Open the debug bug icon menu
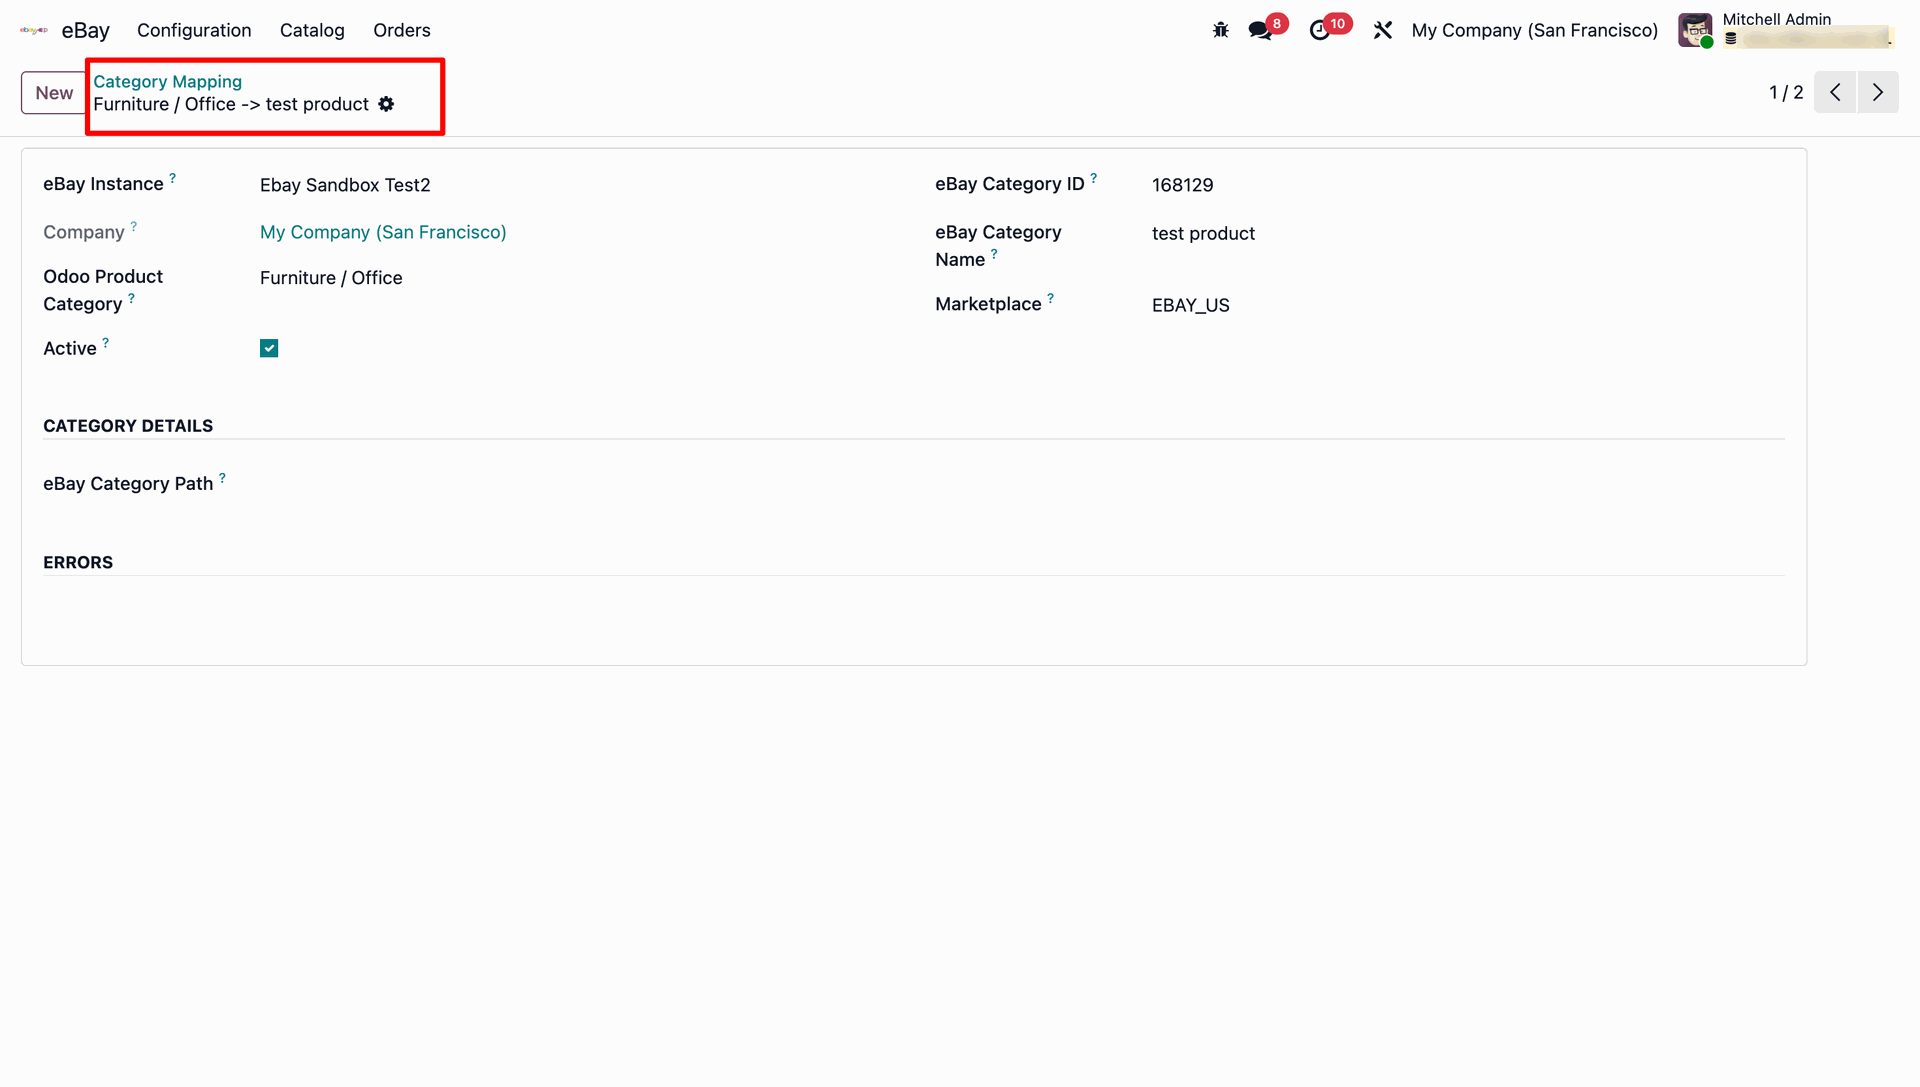The width and height of the screenshot is (1920, 1087). pos(1220,30)
